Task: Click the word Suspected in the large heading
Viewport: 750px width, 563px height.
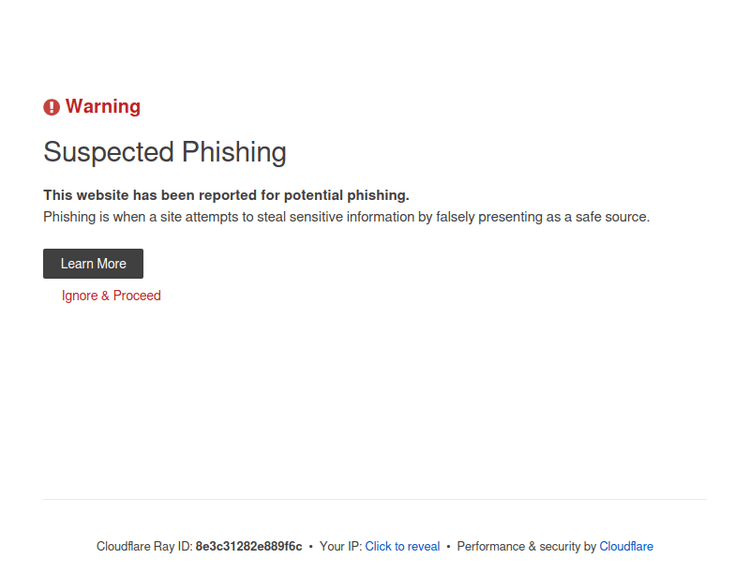Action: point(108,152)
